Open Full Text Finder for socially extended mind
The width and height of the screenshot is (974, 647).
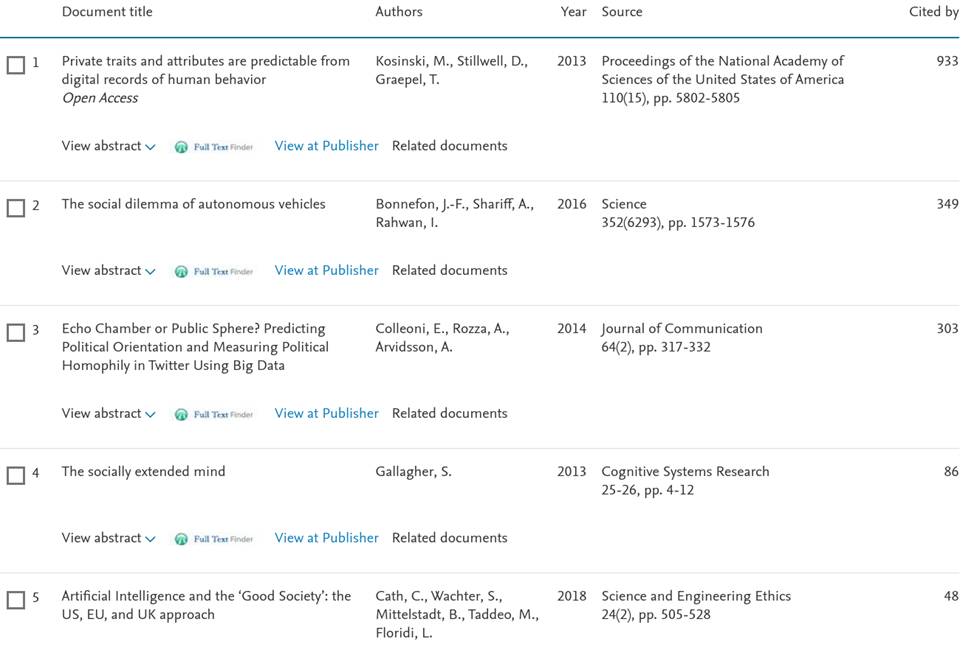tap(213, 539)
